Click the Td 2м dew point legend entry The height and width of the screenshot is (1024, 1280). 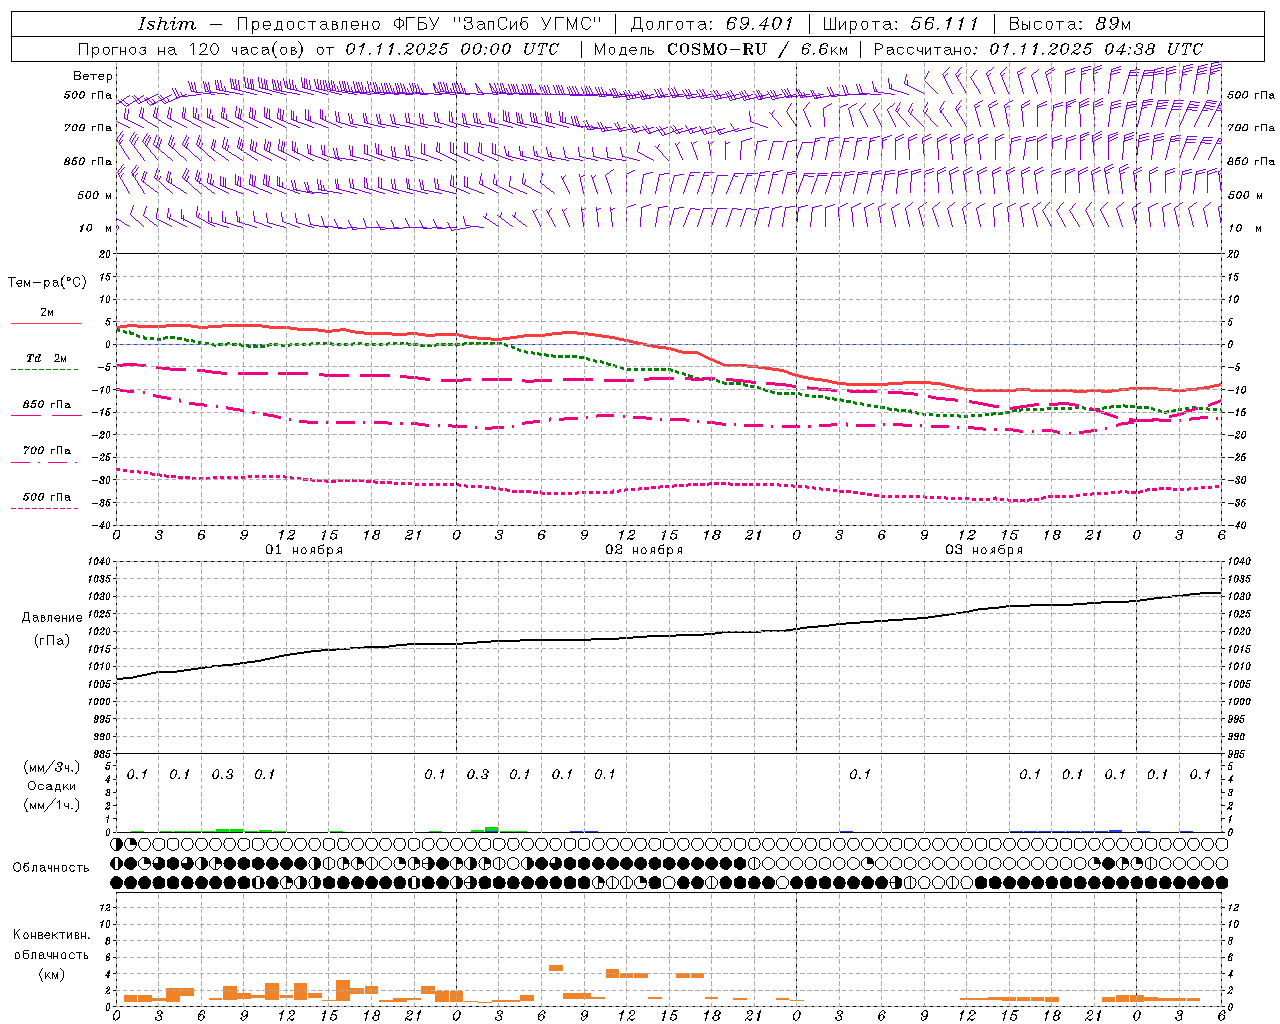point(47,358)
